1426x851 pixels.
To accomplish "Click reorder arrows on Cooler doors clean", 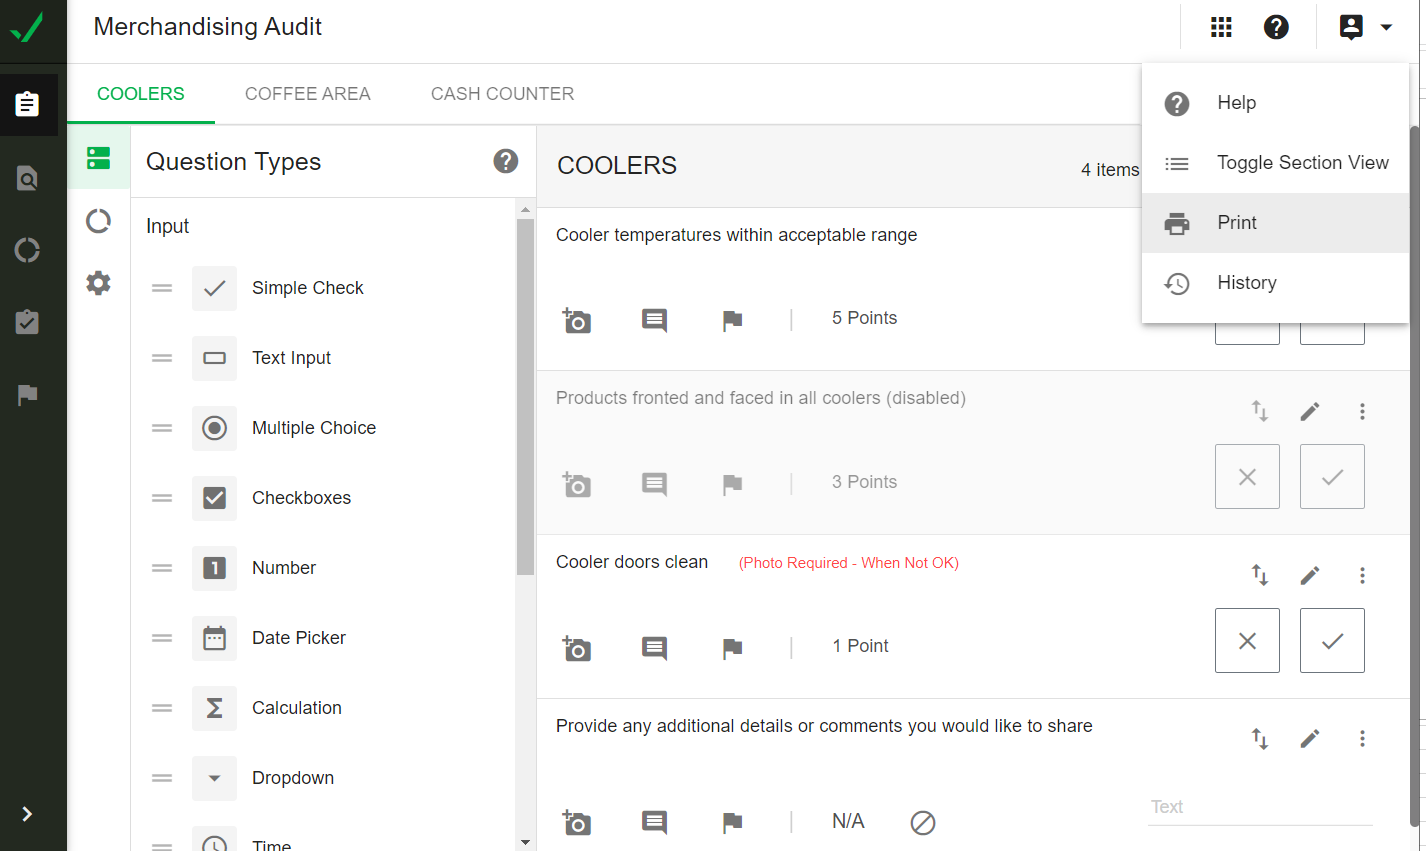I will coord(1260,575).
